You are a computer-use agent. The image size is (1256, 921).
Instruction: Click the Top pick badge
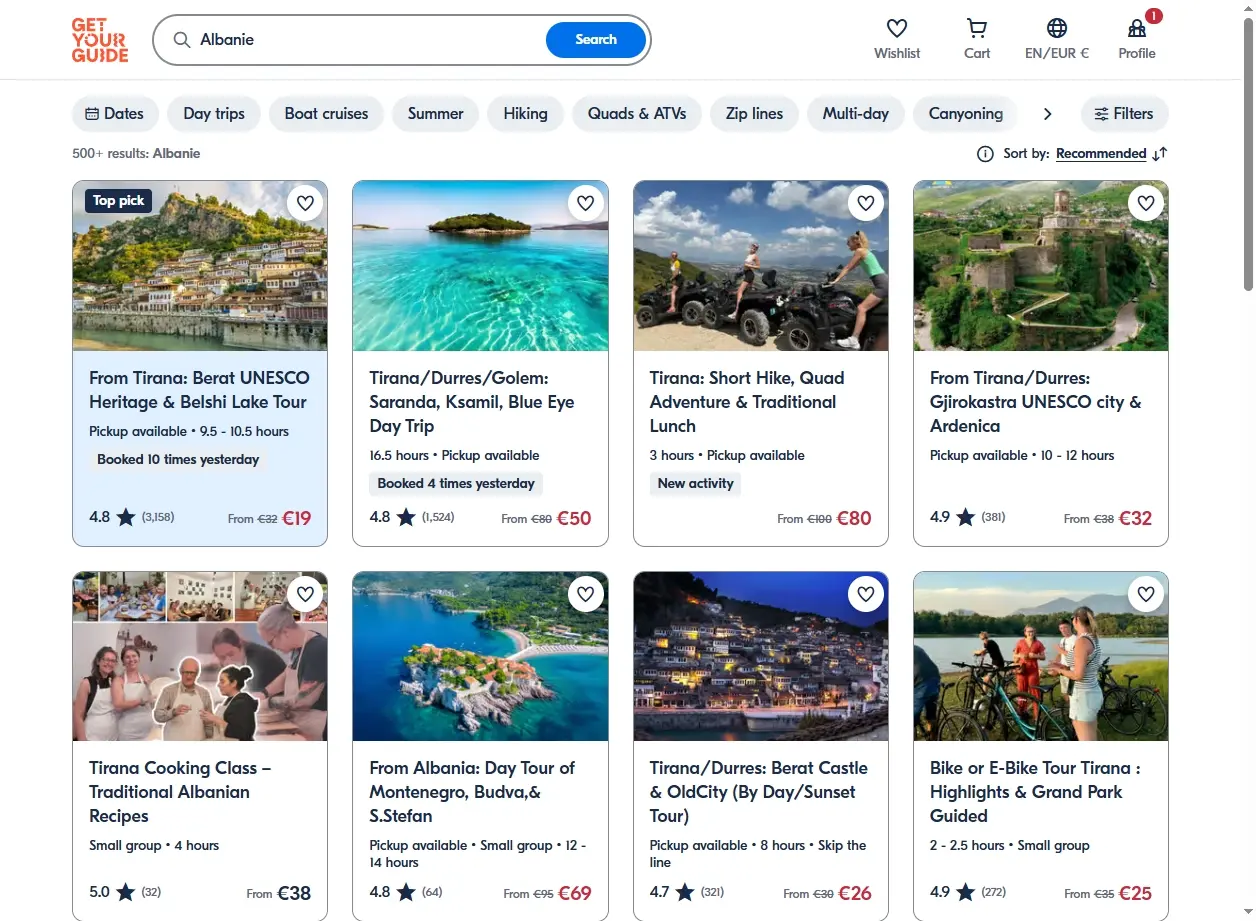click(x=119, y=201)
